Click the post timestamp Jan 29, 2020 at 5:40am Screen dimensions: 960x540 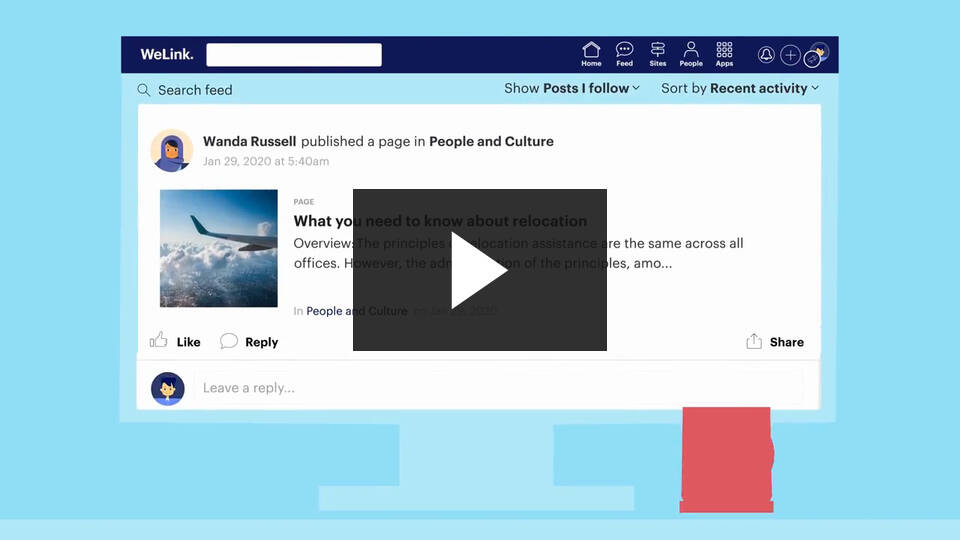[266, 162]
